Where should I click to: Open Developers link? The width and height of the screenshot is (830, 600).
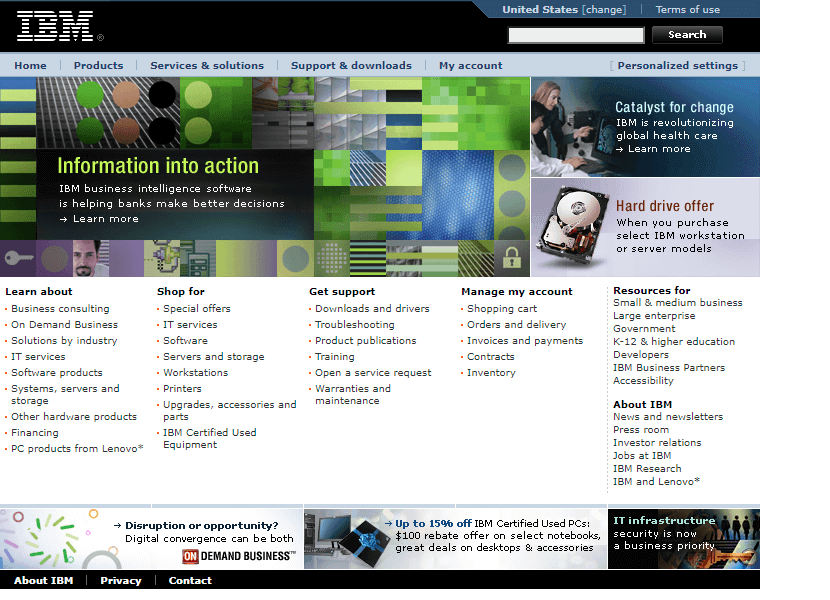pyautogui.click(x=641, y=354)
